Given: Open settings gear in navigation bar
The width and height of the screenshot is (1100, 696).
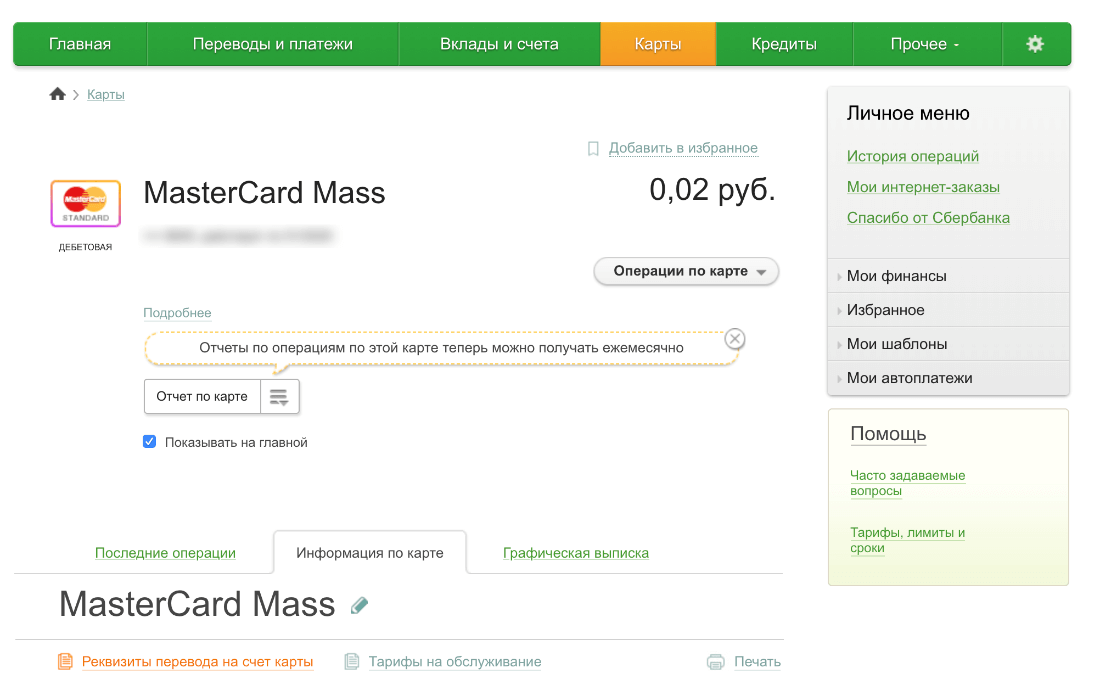Looking at the screenshot, I should click(x=1035, y=44).
